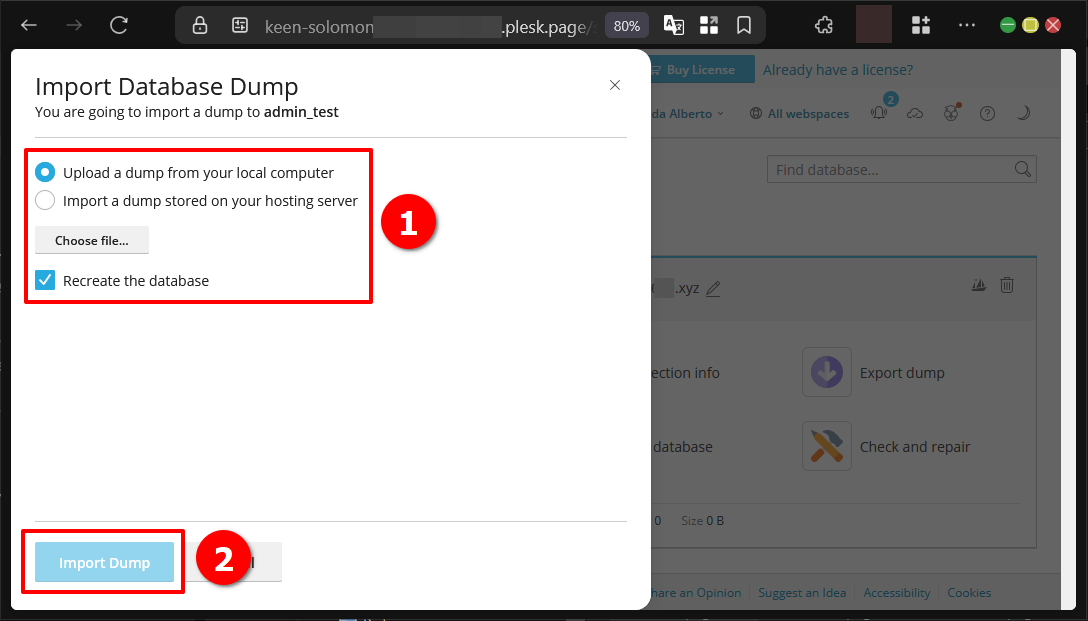Image resolution: width=1088 pixels, height=621 pixels.
Task: Open the All webspaces selector
Action: pyautogui.click(x=800, y=114)
